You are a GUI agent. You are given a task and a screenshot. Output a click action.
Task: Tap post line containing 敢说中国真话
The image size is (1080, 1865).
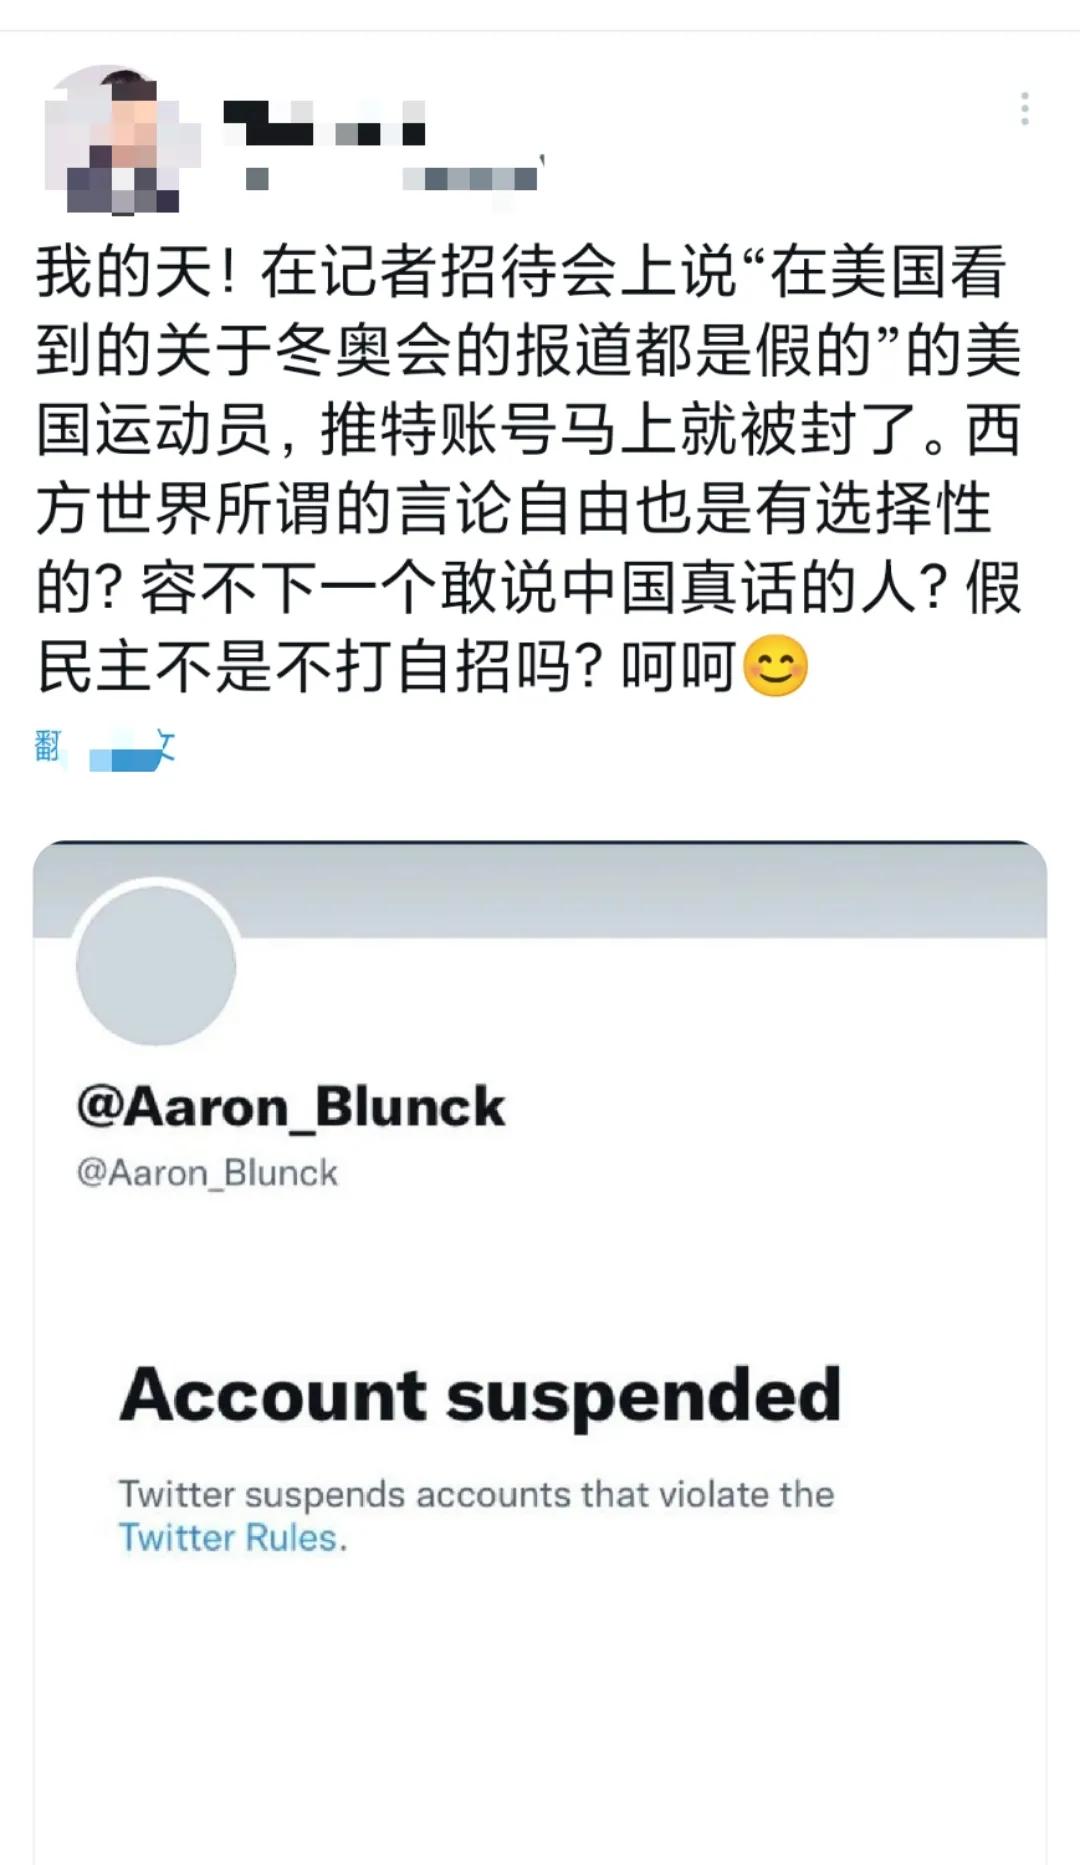[x=529, y=587]
